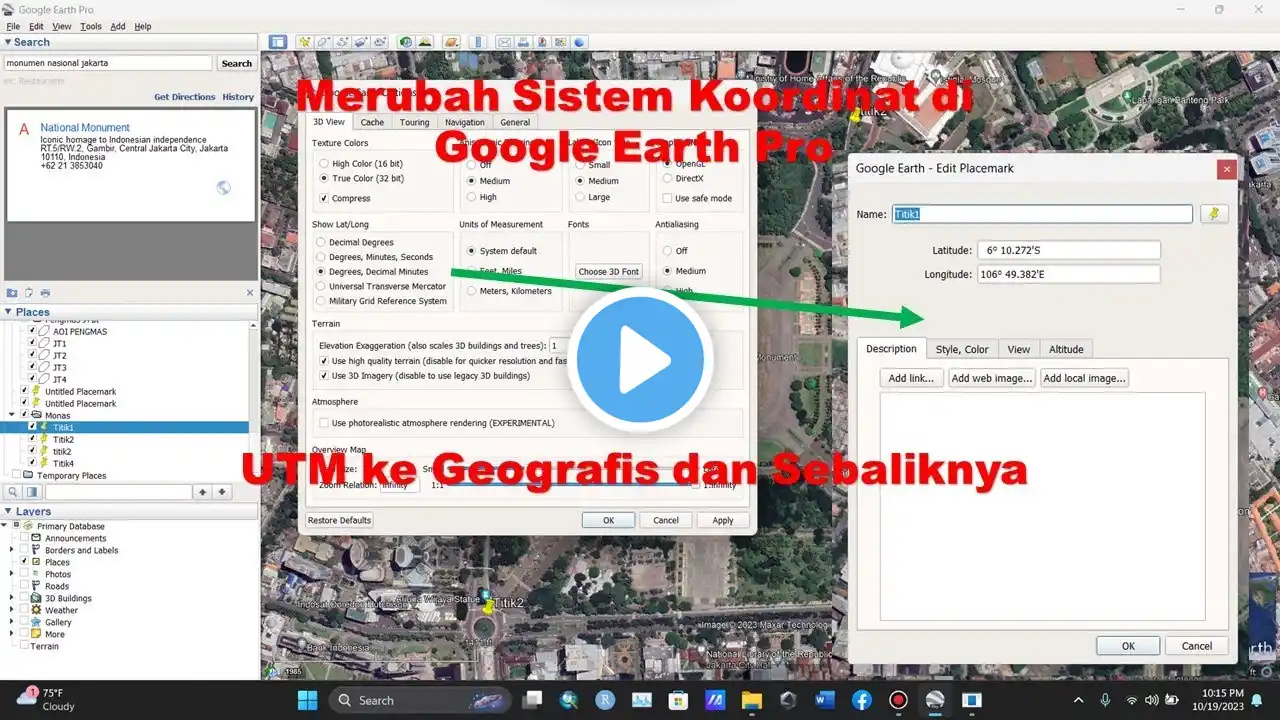
Task: Click the yellow pin icon button beside Name field
Action: 1214,214
